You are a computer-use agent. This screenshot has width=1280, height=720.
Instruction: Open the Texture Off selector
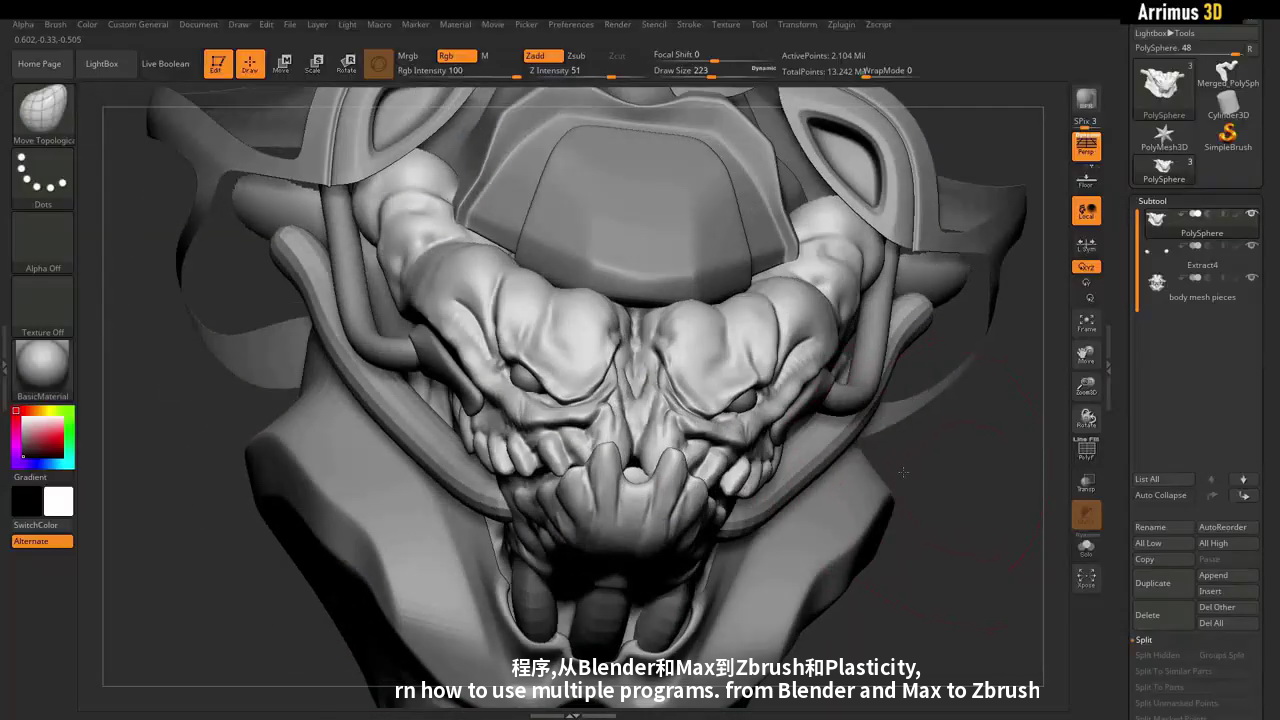click(43, 307)
